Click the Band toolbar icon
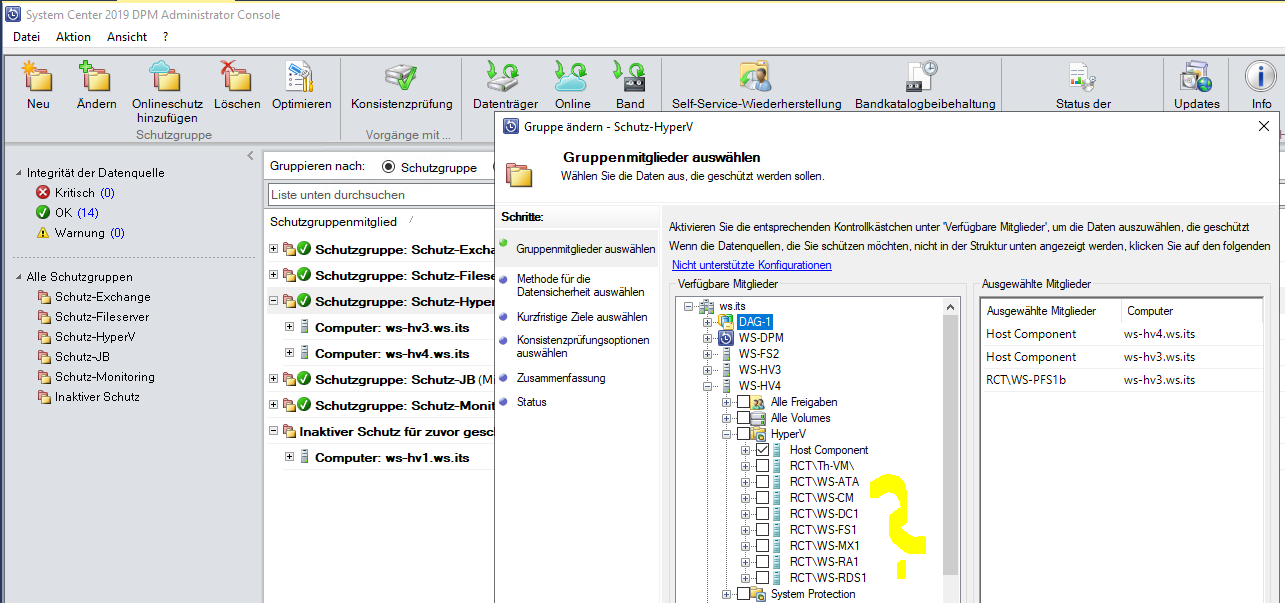The width and height of the screenshot is (1285, 603). (x=630, y=77)
